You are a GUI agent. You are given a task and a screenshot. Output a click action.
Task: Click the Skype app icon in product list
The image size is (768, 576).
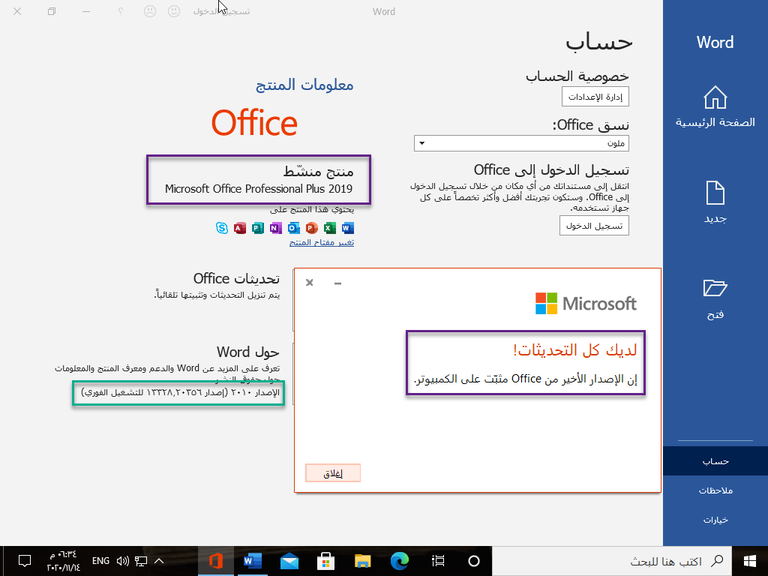coord(222,228)
